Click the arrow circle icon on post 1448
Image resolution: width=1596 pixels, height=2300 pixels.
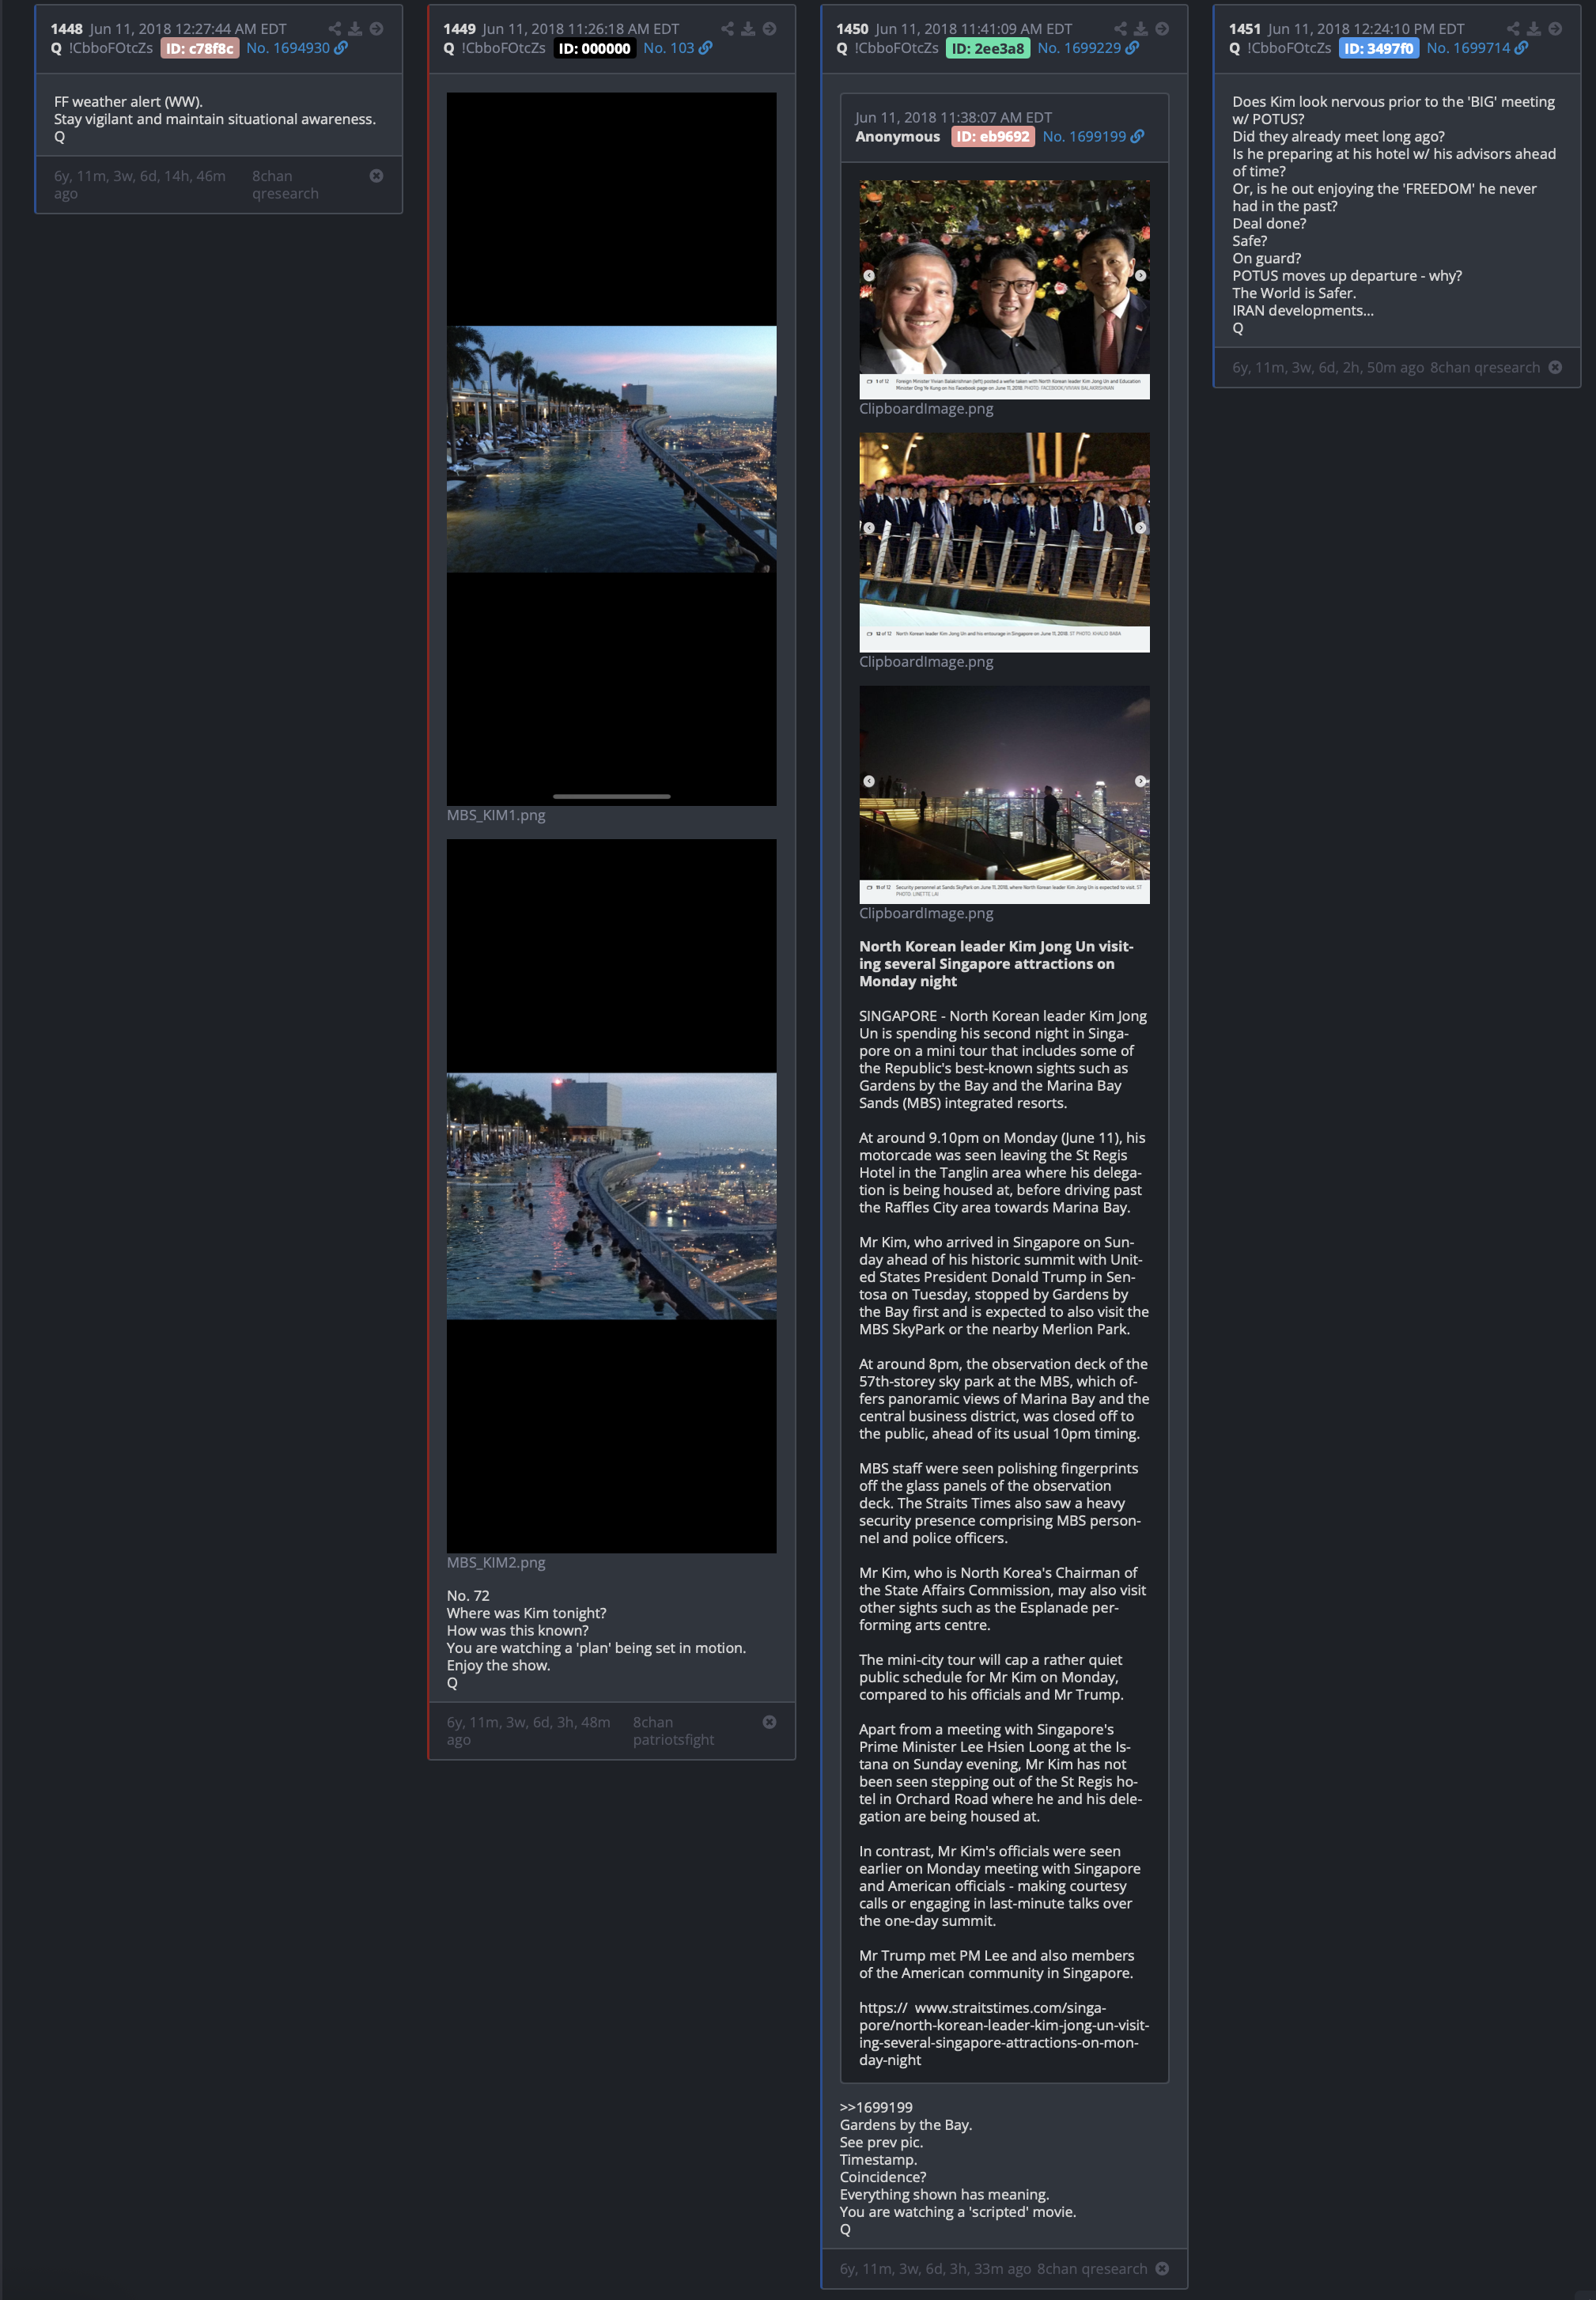[376, 29]
